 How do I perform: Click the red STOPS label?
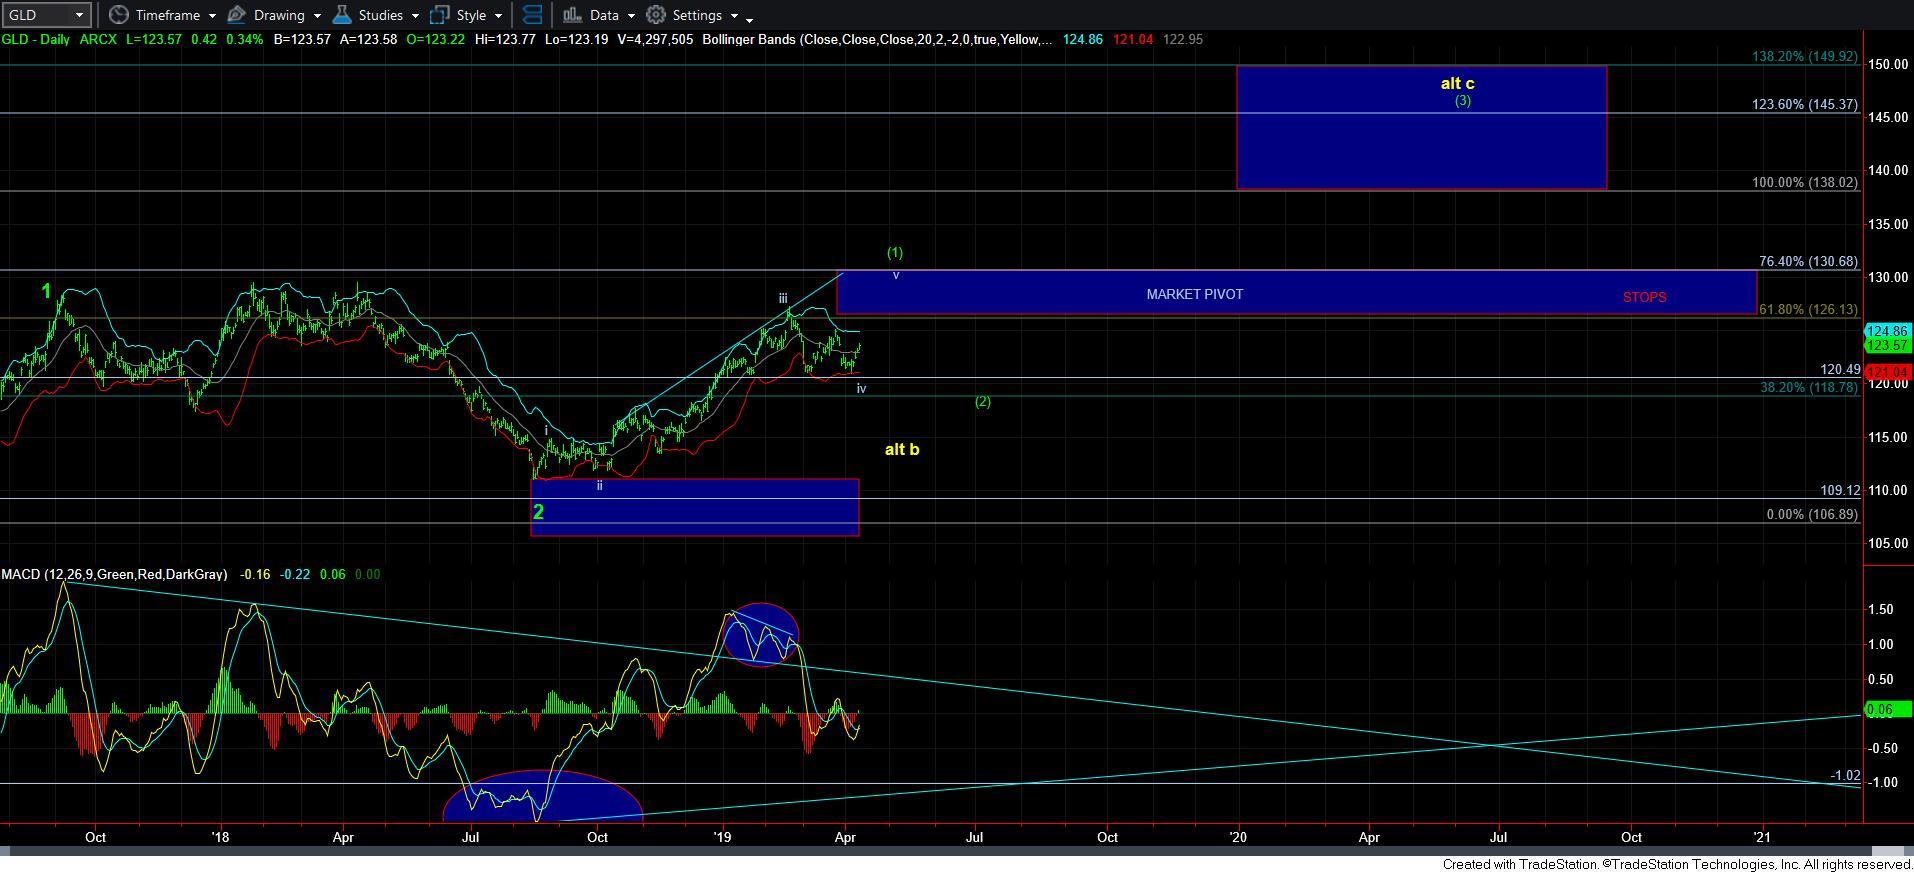click(1644, 297)
